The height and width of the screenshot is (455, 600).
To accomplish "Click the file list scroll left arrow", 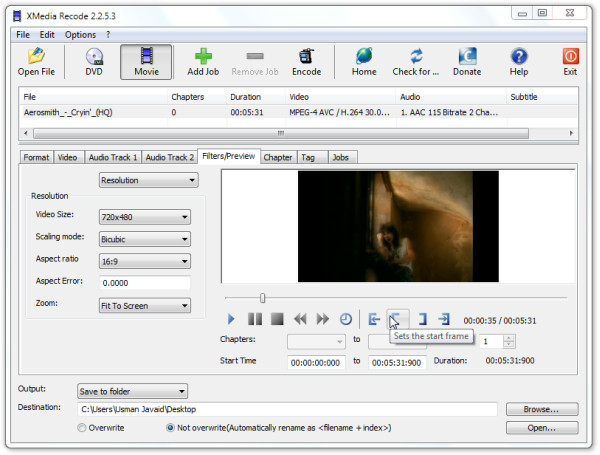I will (x=26, y=133).
